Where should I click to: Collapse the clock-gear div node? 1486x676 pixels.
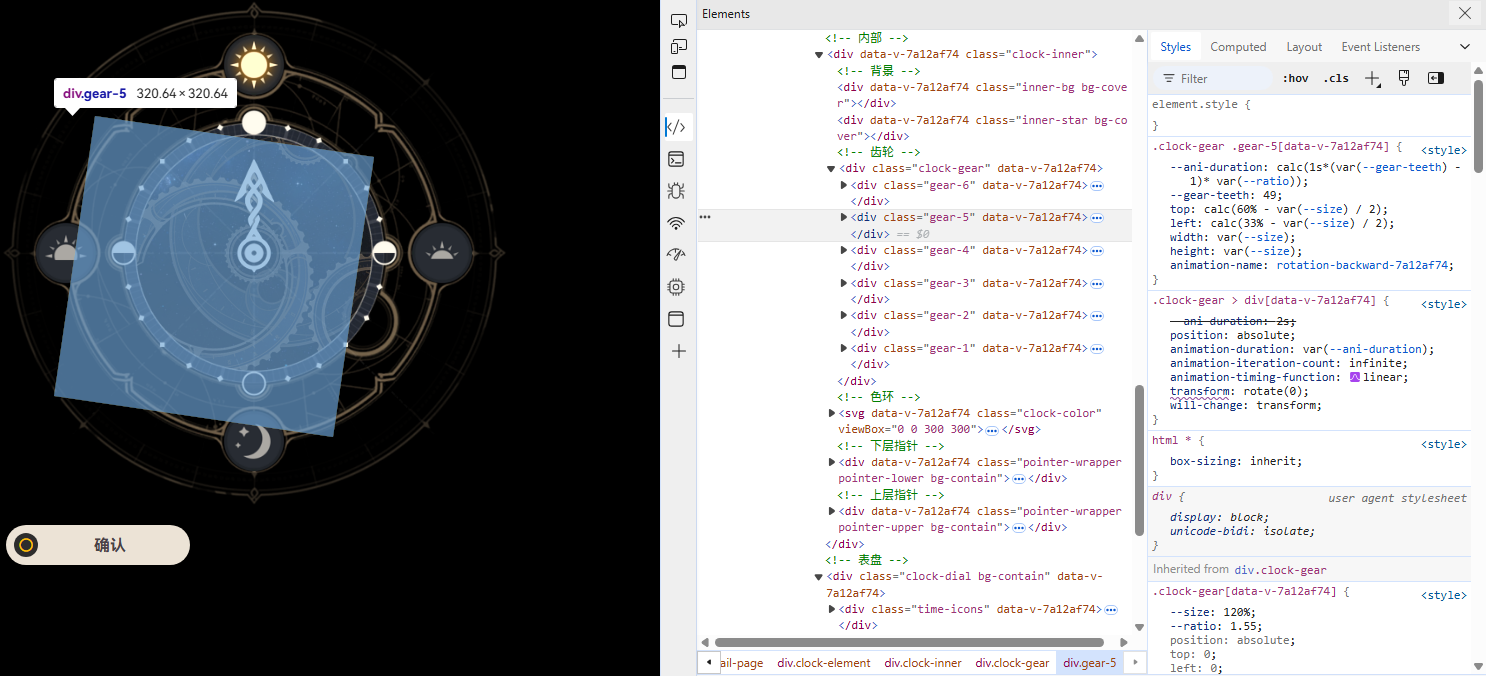click(832, 168)
